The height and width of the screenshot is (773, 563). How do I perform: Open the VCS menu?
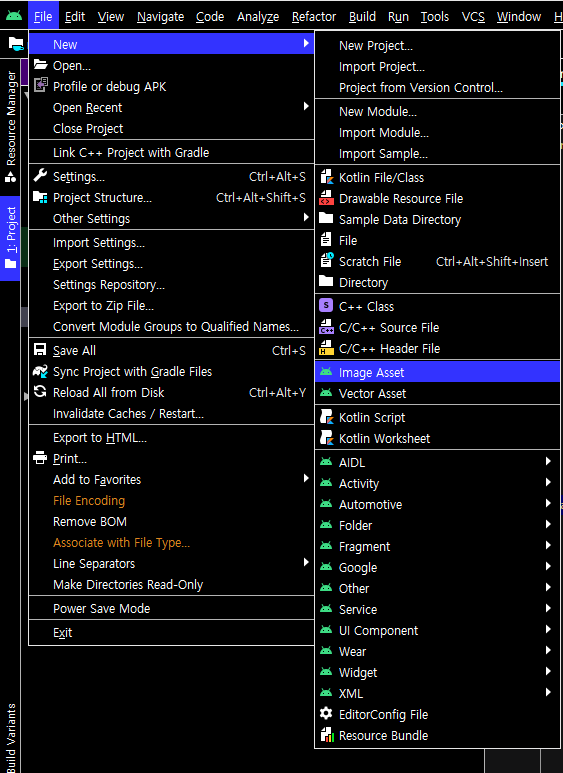click(x=473, y=17)
